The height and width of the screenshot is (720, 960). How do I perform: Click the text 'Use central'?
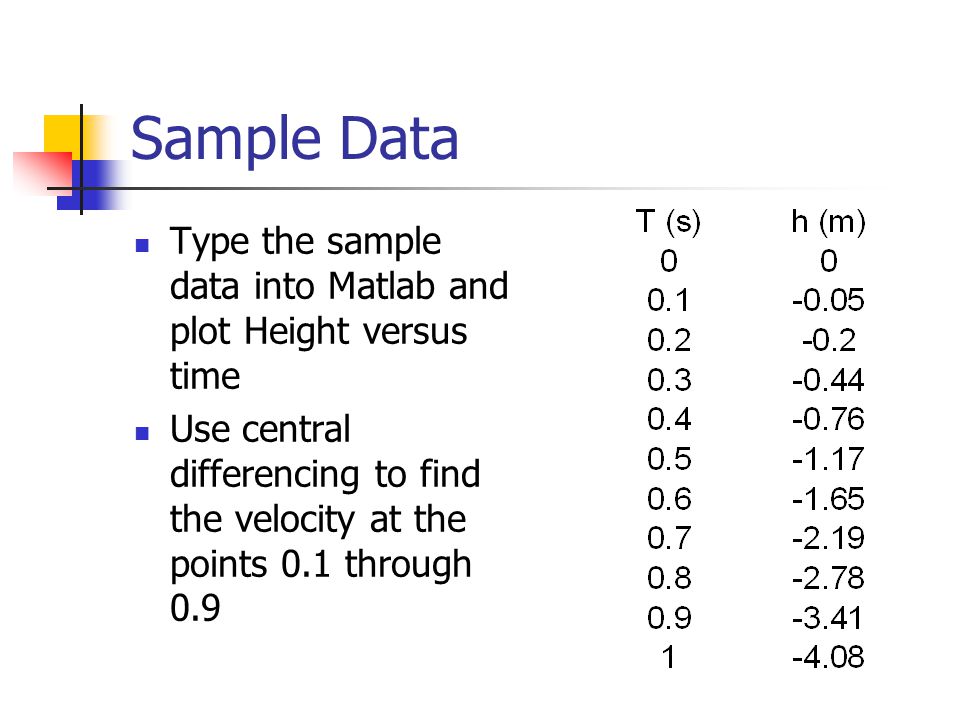[x=260, y=429]
